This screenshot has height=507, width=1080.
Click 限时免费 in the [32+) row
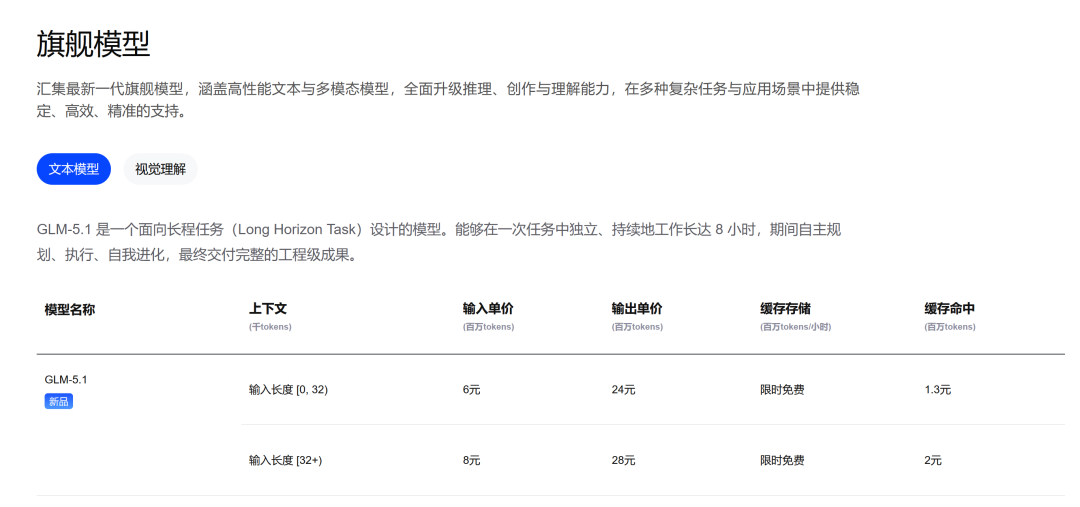coord(782,460)
